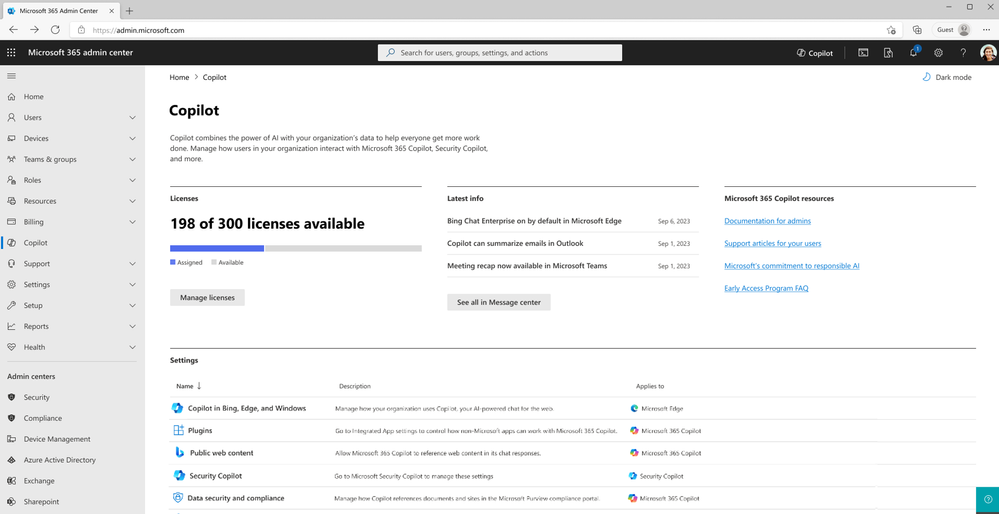This screenshot has width=999, height=514.
Task: Sort settings by Name column header
Action: 189,386
